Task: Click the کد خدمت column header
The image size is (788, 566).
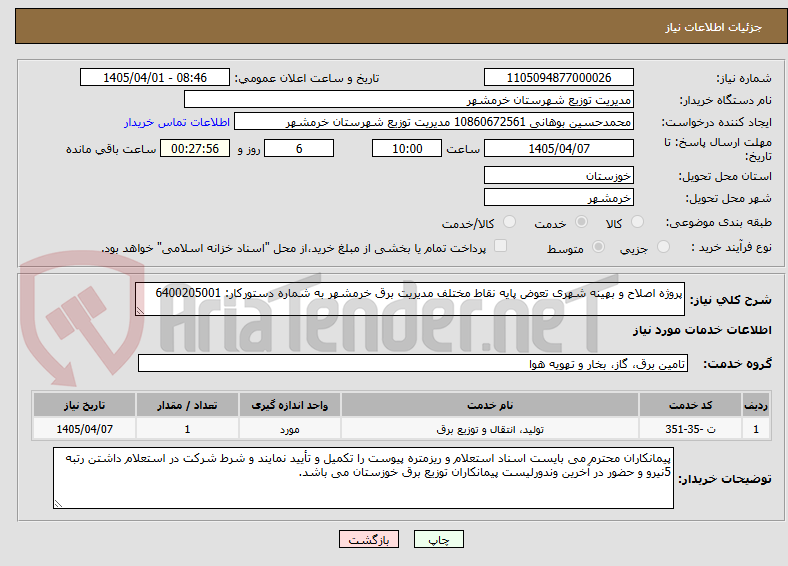Action: click(691, 405)
